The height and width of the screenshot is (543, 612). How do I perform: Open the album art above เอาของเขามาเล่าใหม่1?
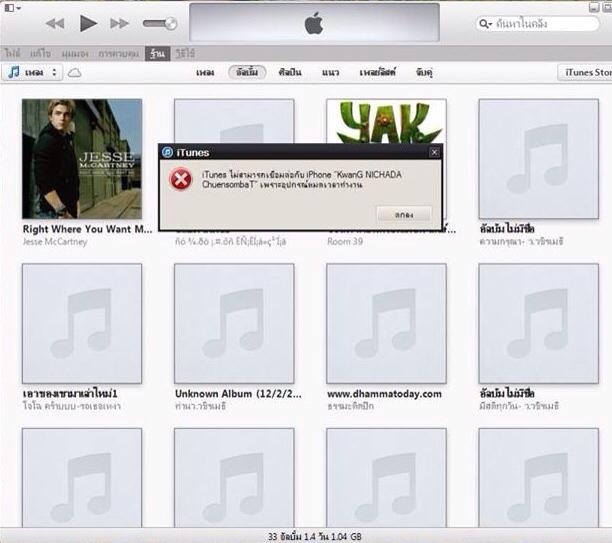[x=82, y=324]
